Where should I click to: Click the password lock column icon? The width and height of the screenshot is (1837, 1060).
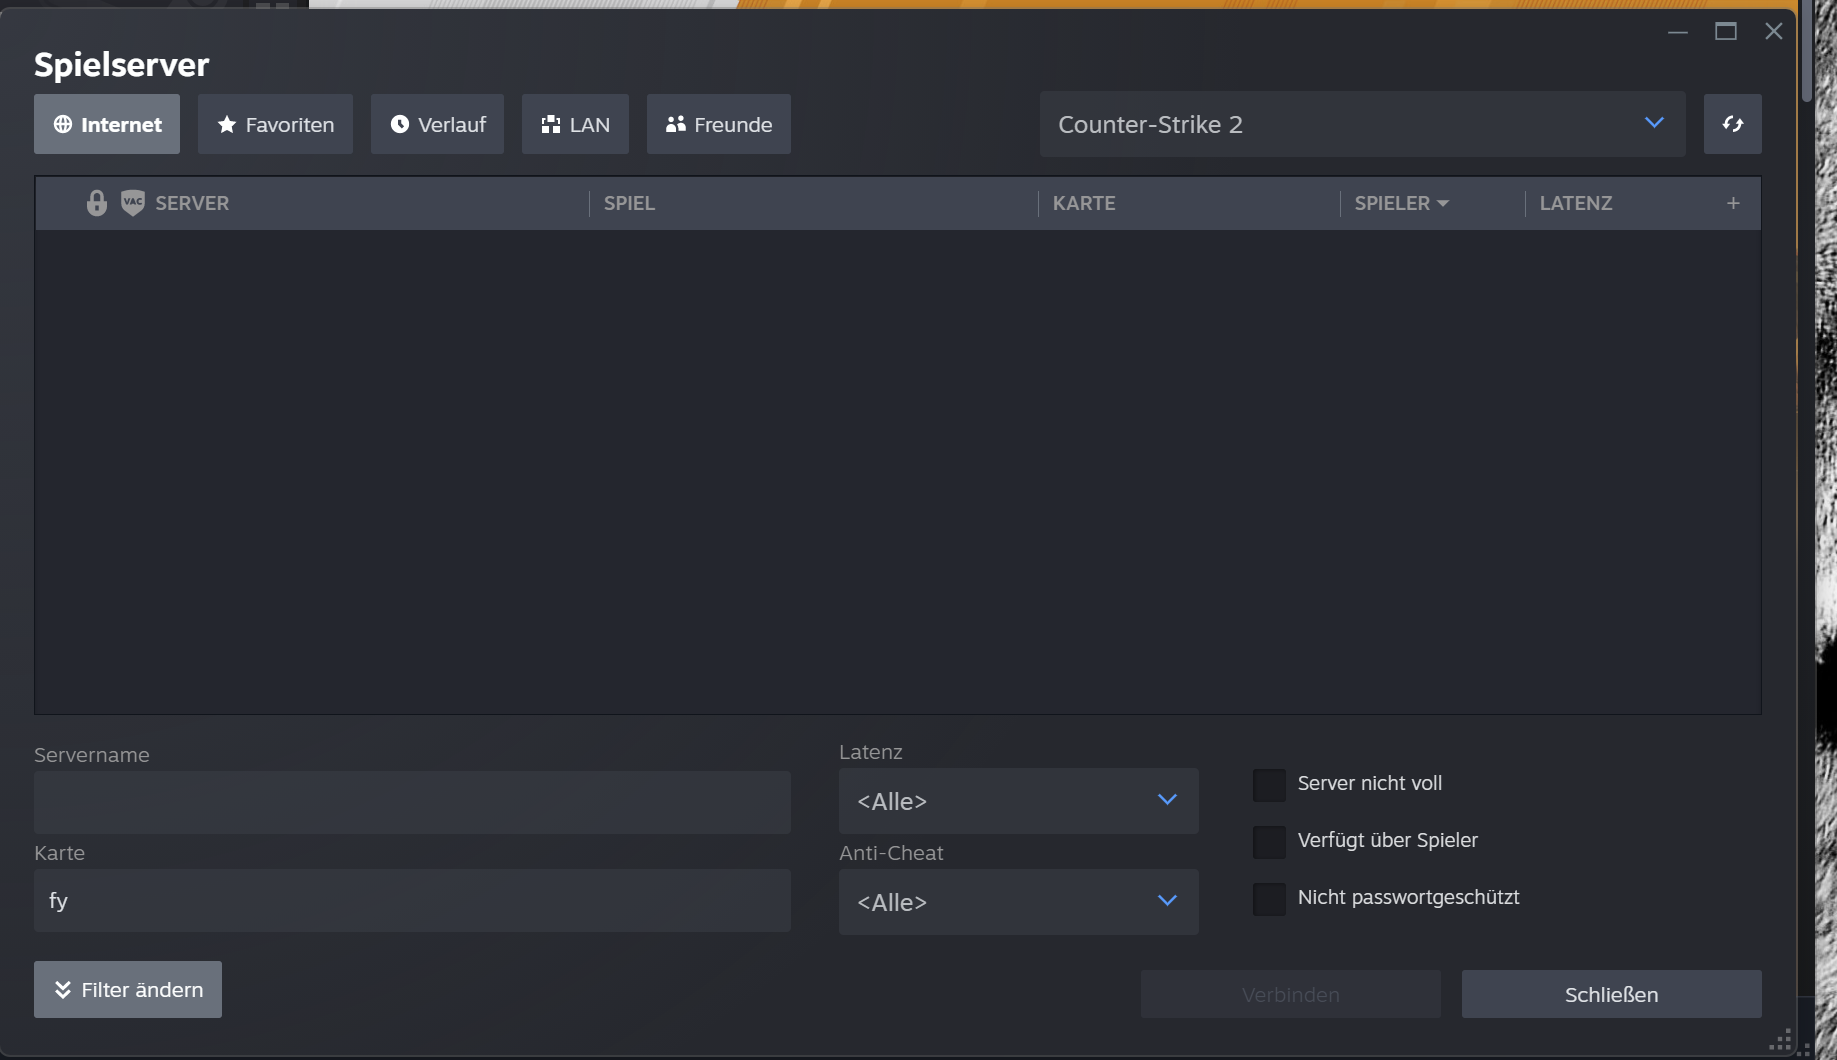[96, 203]
